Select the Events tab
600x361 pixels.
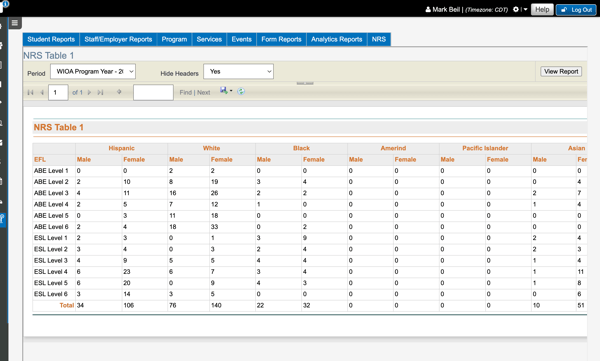tap(241, 39)
